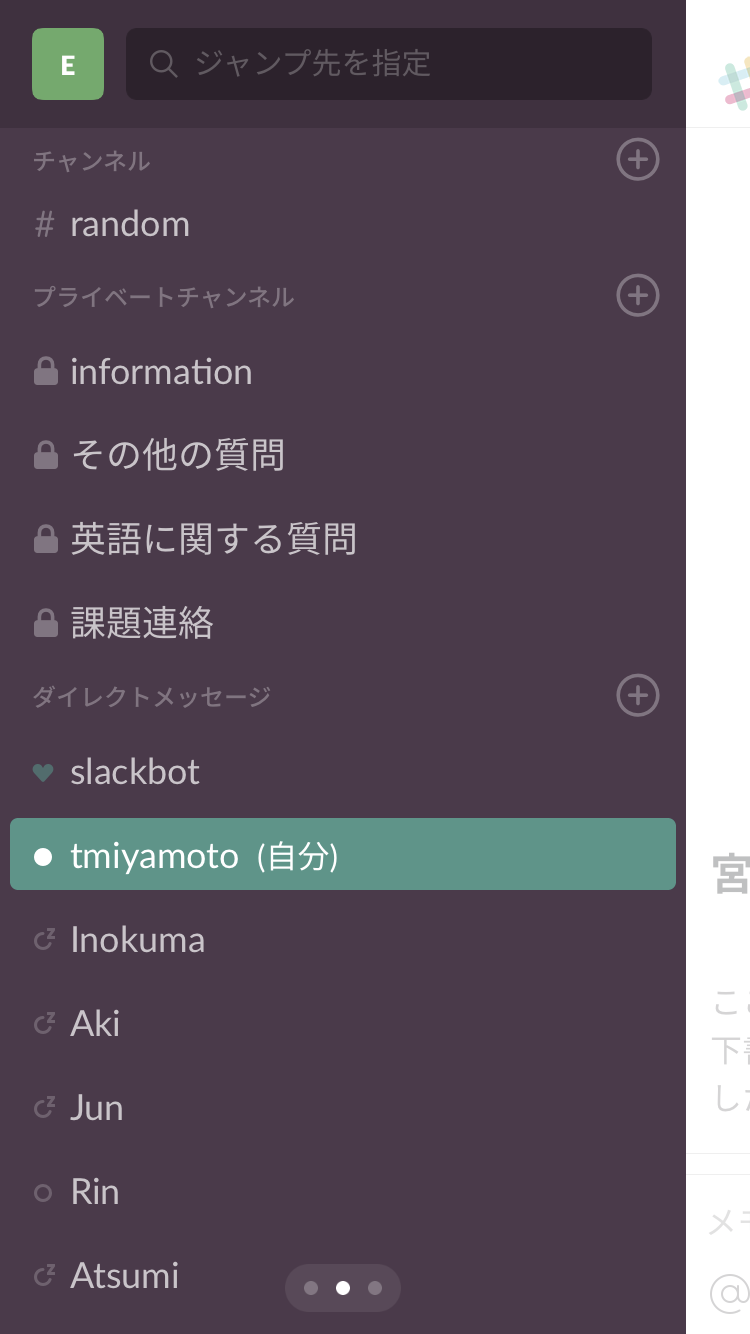
Task: Click the @ mention icon at the bottom right
Action: (x=730, y=1293)
